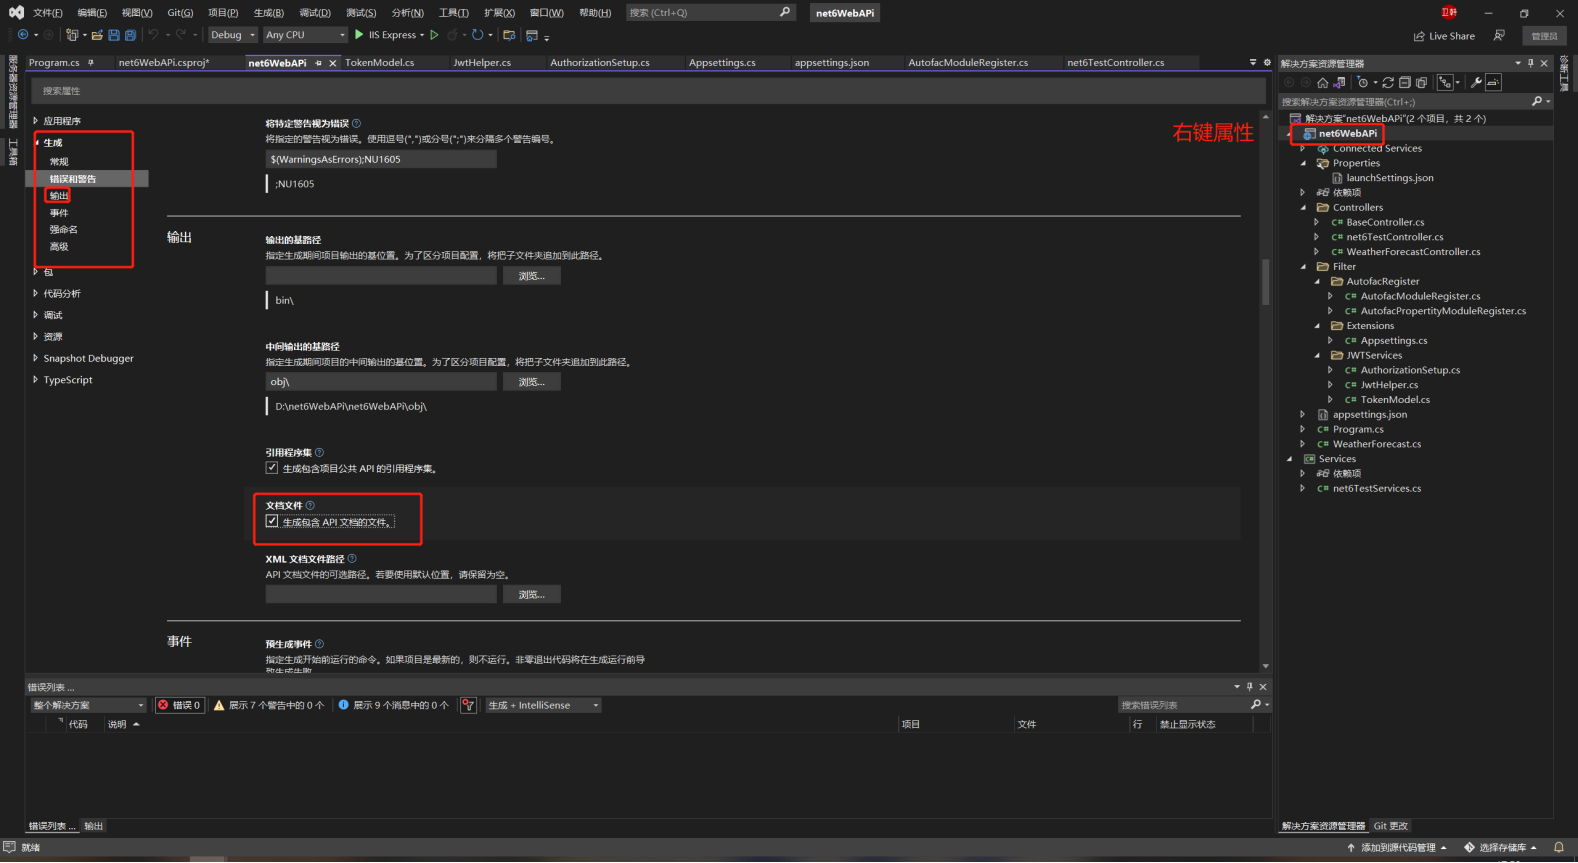
Task: Click Start Without Debugging outline play icon
Action: (434, 35)
